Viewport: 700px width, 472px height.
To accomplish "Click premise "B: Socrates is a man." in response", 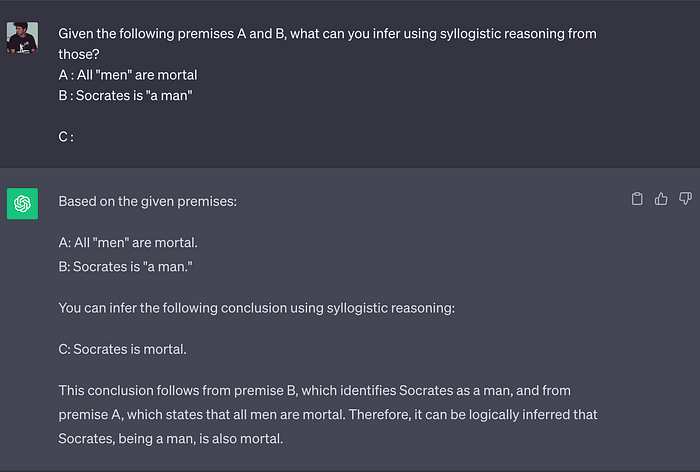I will [125, 267].
